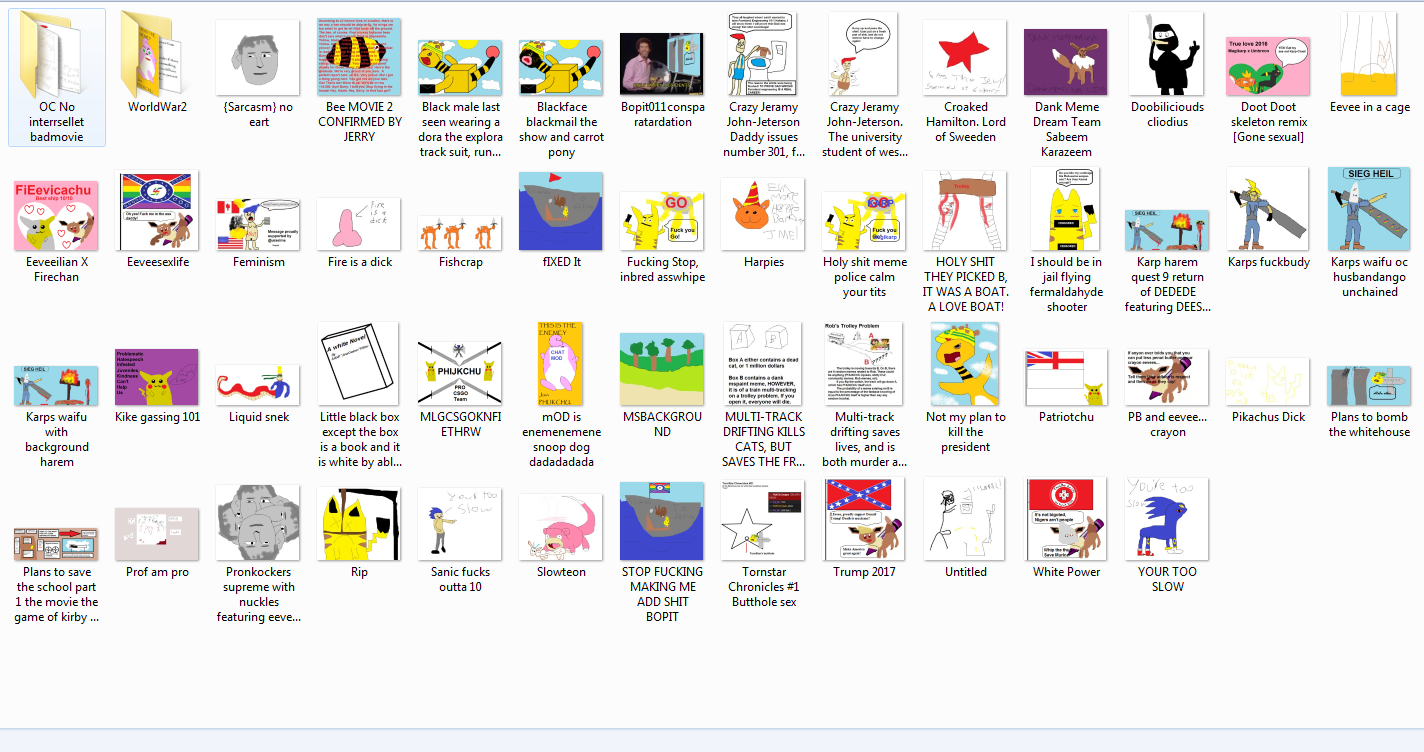The height and width of the screenshot is (752, 1424).
Task: Select the 'MLGCSGOKNFI ETHRW' thumbnail
Action: [460, 374]
